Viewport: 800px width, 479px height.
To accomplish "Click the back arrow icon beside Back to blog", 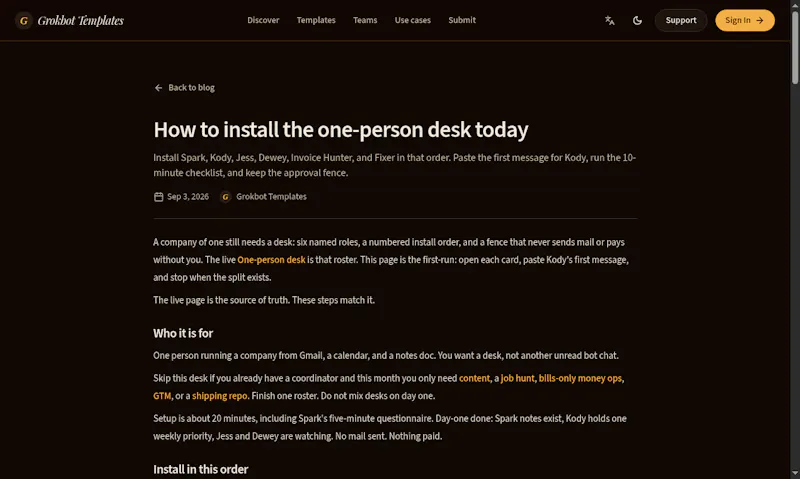I will 158,88.
